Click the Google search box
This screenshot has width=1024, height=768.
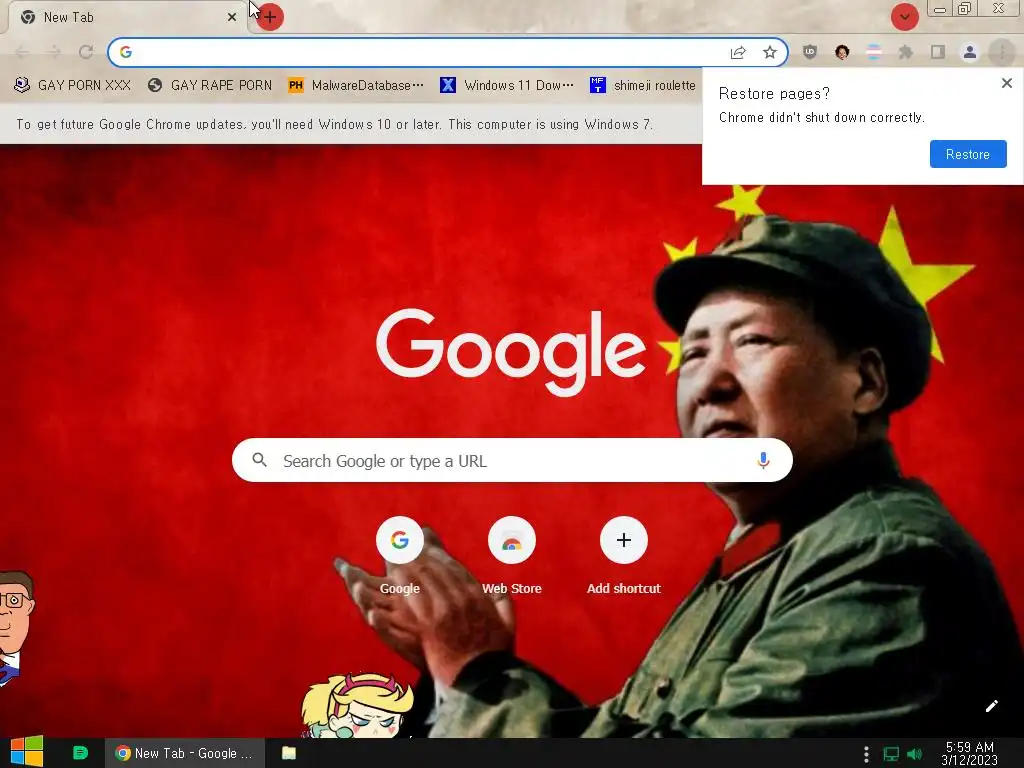512,460
